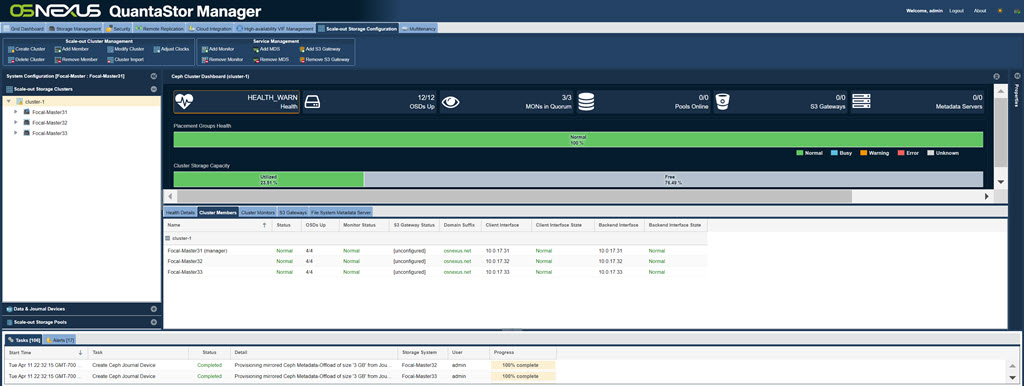Click the Pools Online database stack icon
Screen dimensions: 1024x386
pyautogui.click(x=586, y=102)
